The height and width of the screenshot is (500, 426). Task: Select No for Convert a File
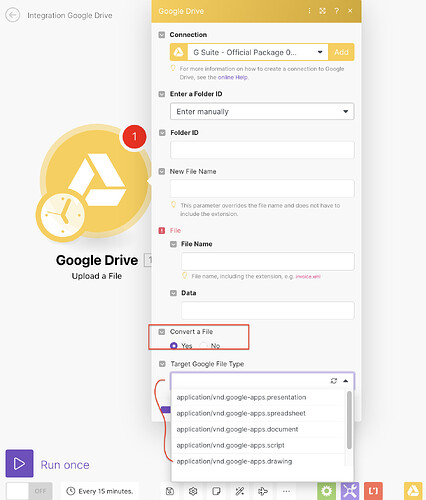[x=203, y=346]
